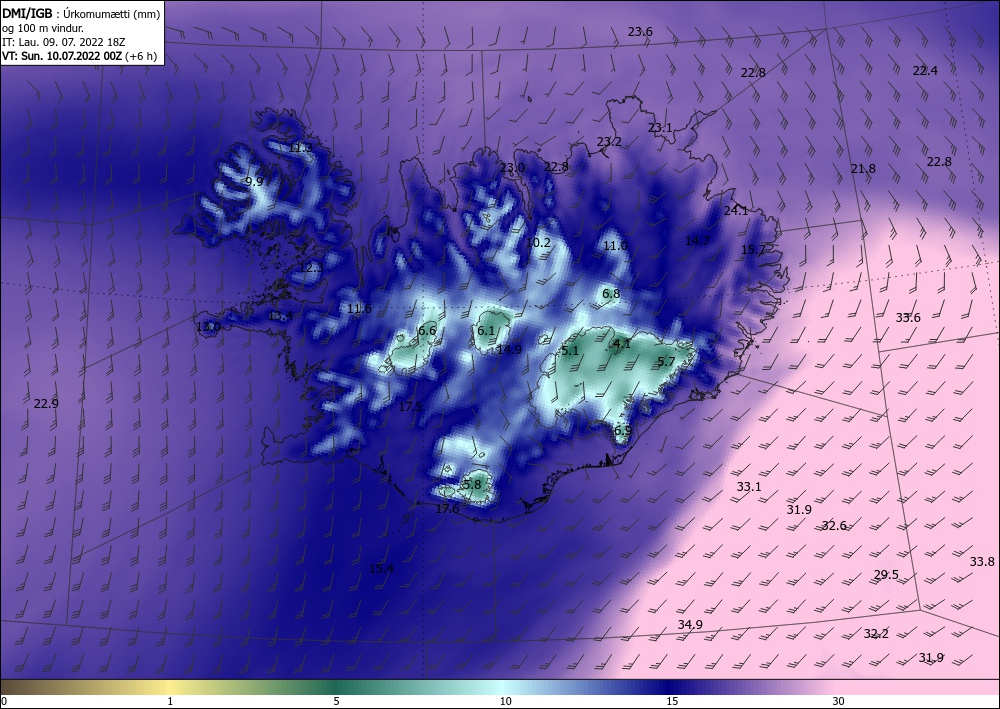Click the 33.1 value label
Viewport: 1000px width, 709px height.
click(x=749, y=486)
